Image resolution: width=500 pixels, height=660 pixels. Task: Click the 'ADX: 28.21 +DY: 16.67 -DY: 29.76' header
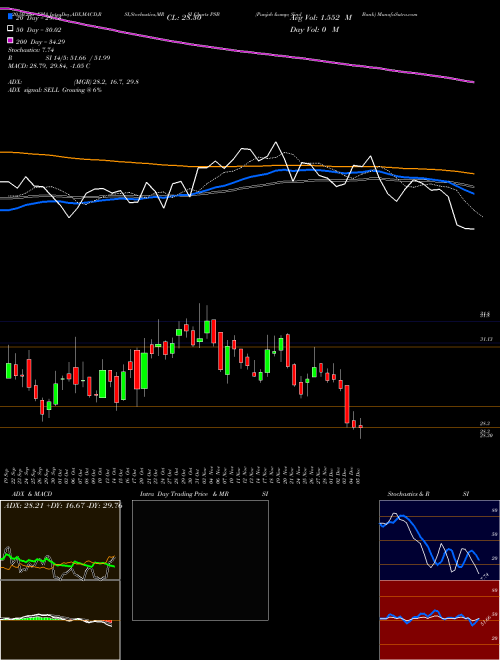(x=63, y=506)
